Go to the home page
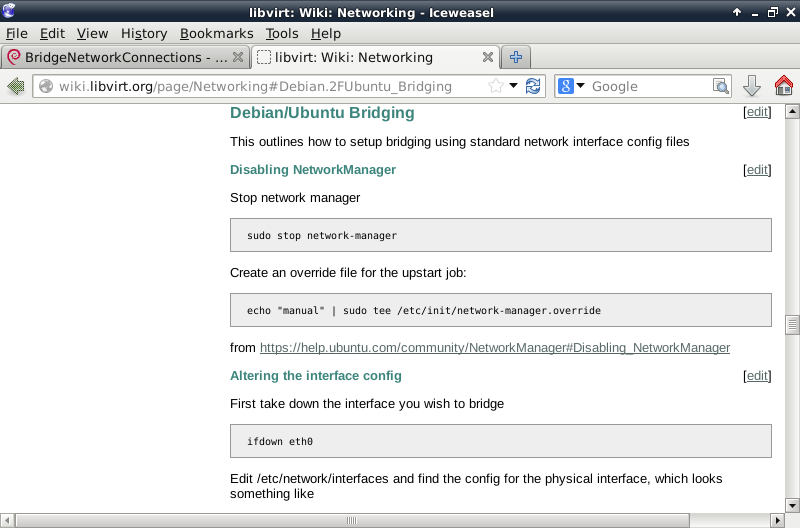The image size is (800, 528). point(783,86)
